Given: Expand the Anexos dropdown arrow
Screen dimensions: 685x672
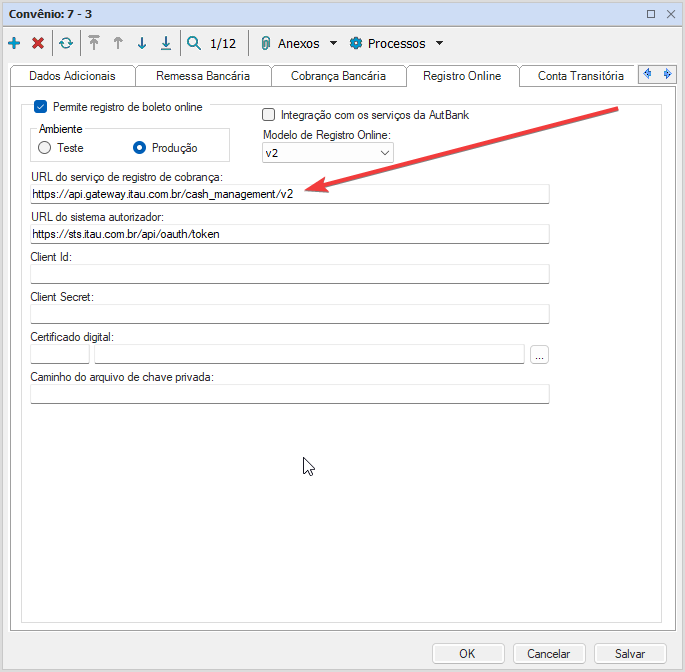Looking at the screenshot, I should 333,43.
